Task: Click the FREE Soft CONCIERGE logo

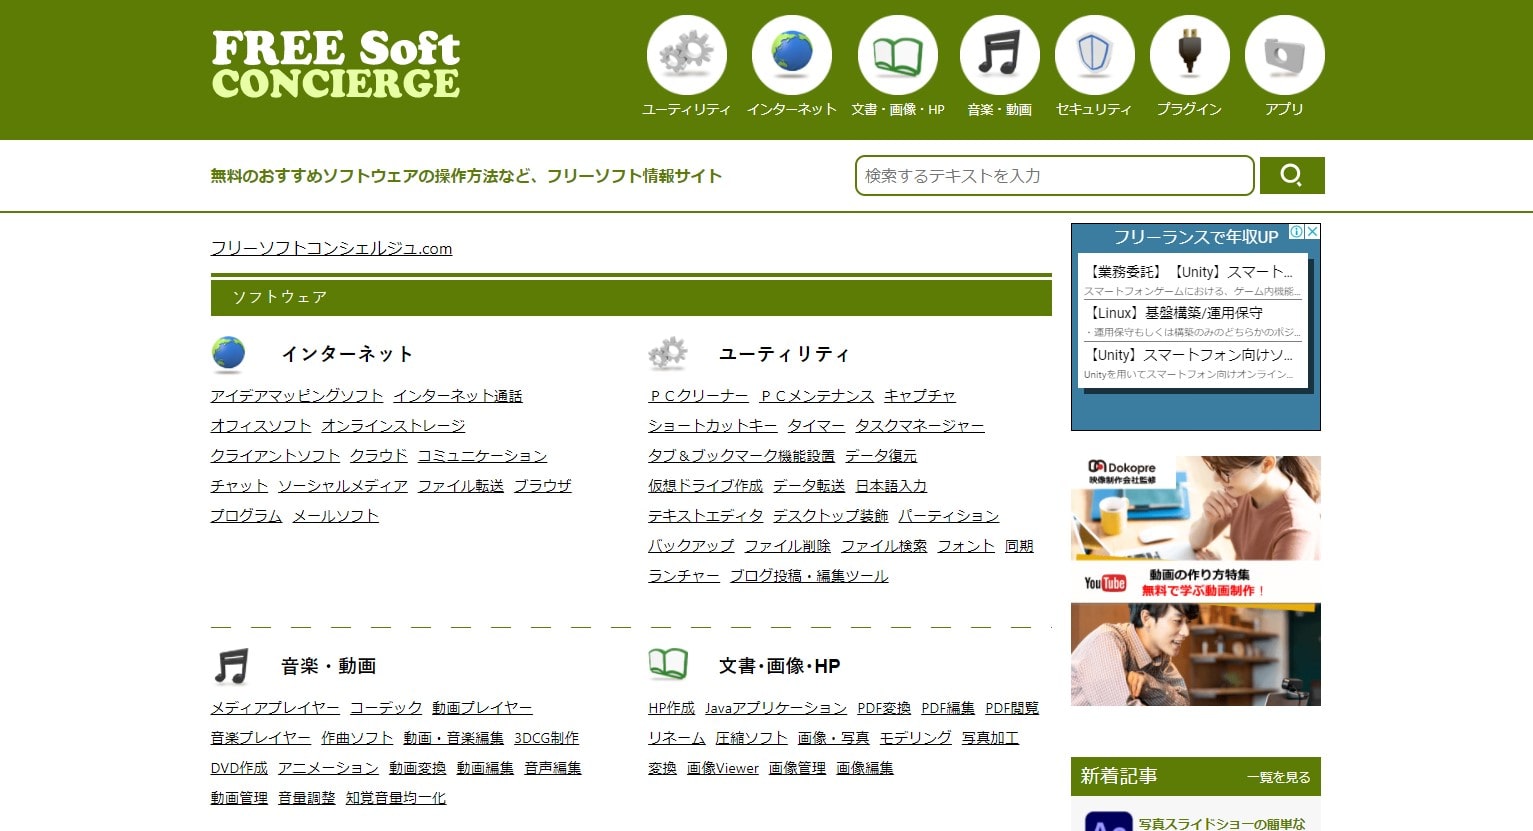Action: point(334,62)
